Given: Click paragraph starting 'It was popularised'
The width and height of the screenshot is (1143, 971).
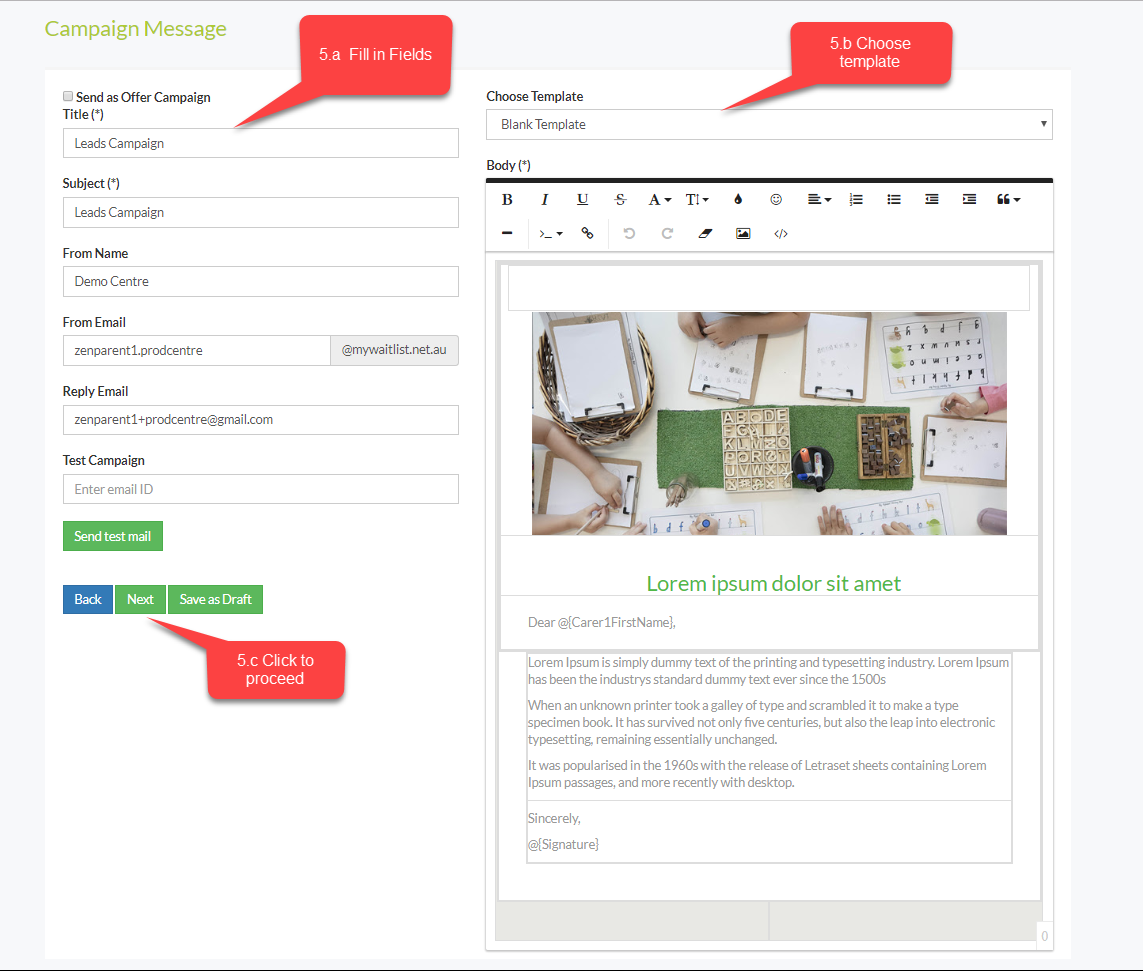Looking at the screenshot, I should point(757,774).
